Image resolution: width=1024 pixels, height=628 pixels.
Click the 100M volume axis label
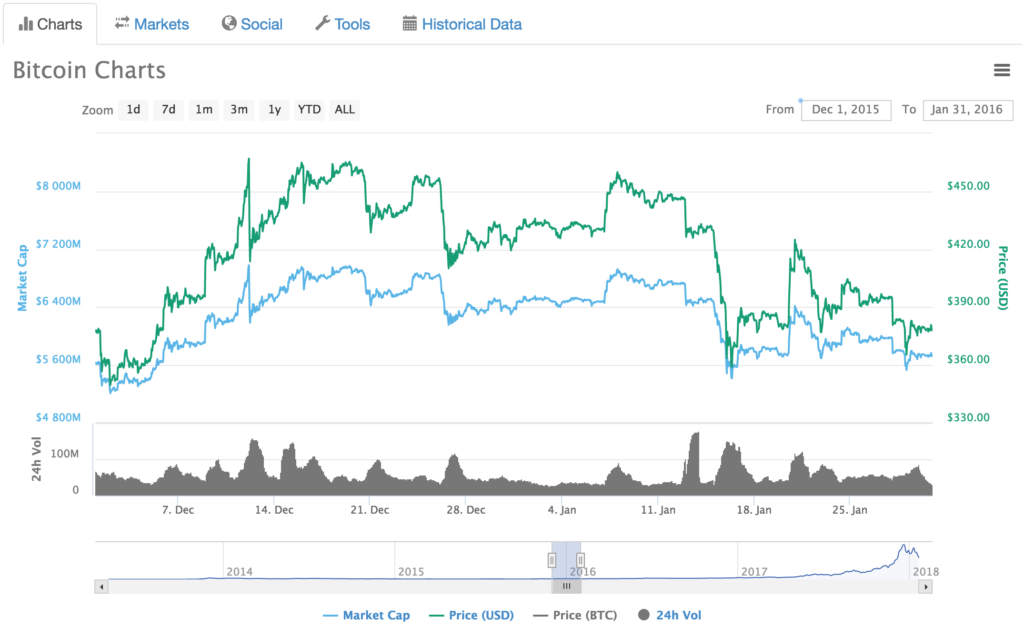pyautogui.click(x=65, y=454)
